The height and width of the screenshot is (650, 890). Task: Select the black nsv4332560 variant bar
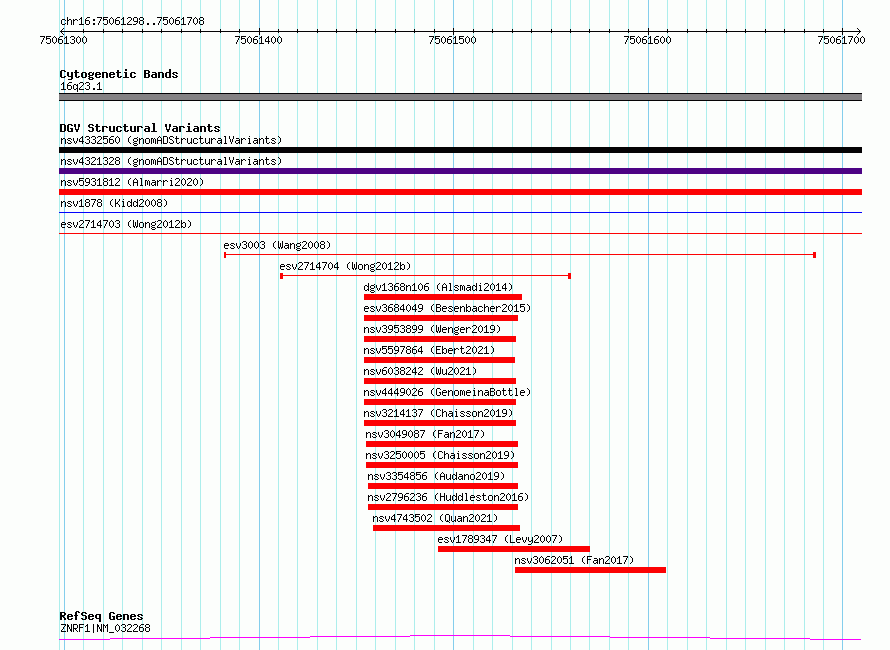pos(460,150)
